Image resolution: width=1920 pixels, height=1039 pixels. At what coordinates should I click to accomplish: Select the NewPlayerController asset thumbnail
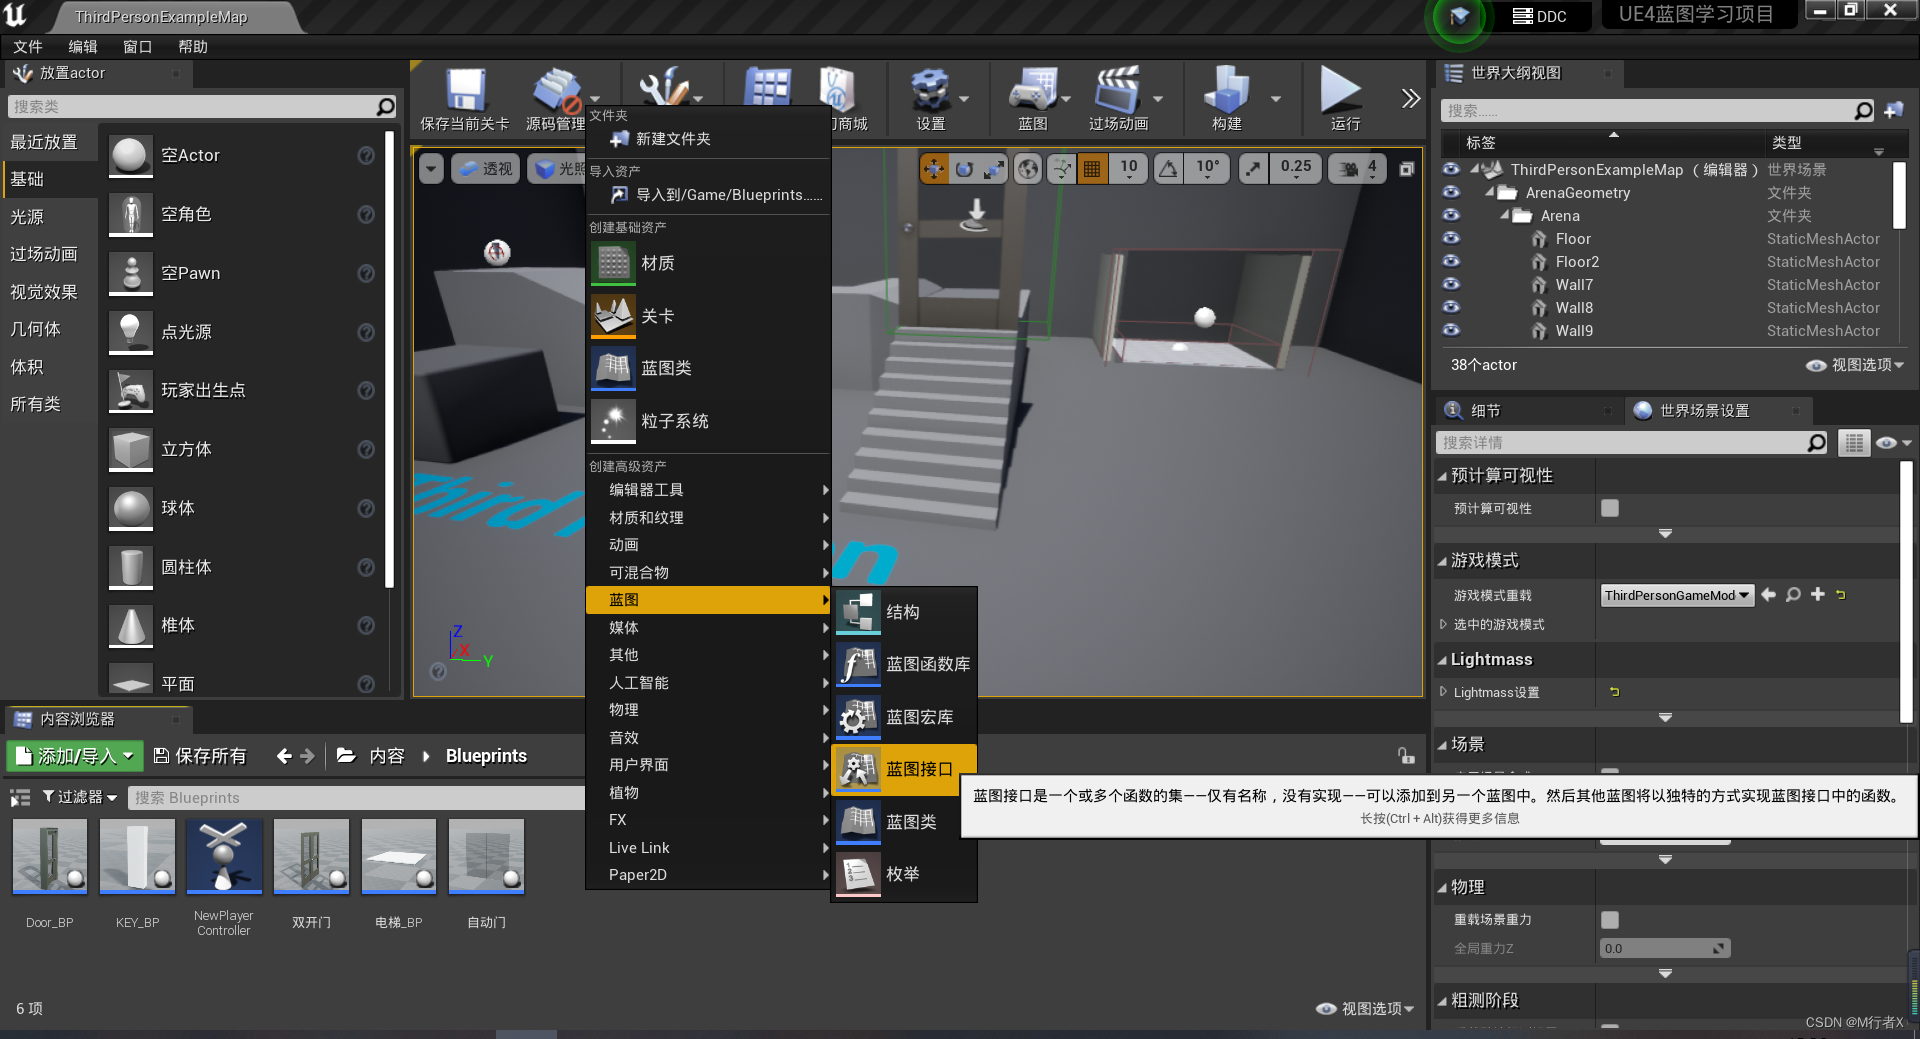[224, 857]
